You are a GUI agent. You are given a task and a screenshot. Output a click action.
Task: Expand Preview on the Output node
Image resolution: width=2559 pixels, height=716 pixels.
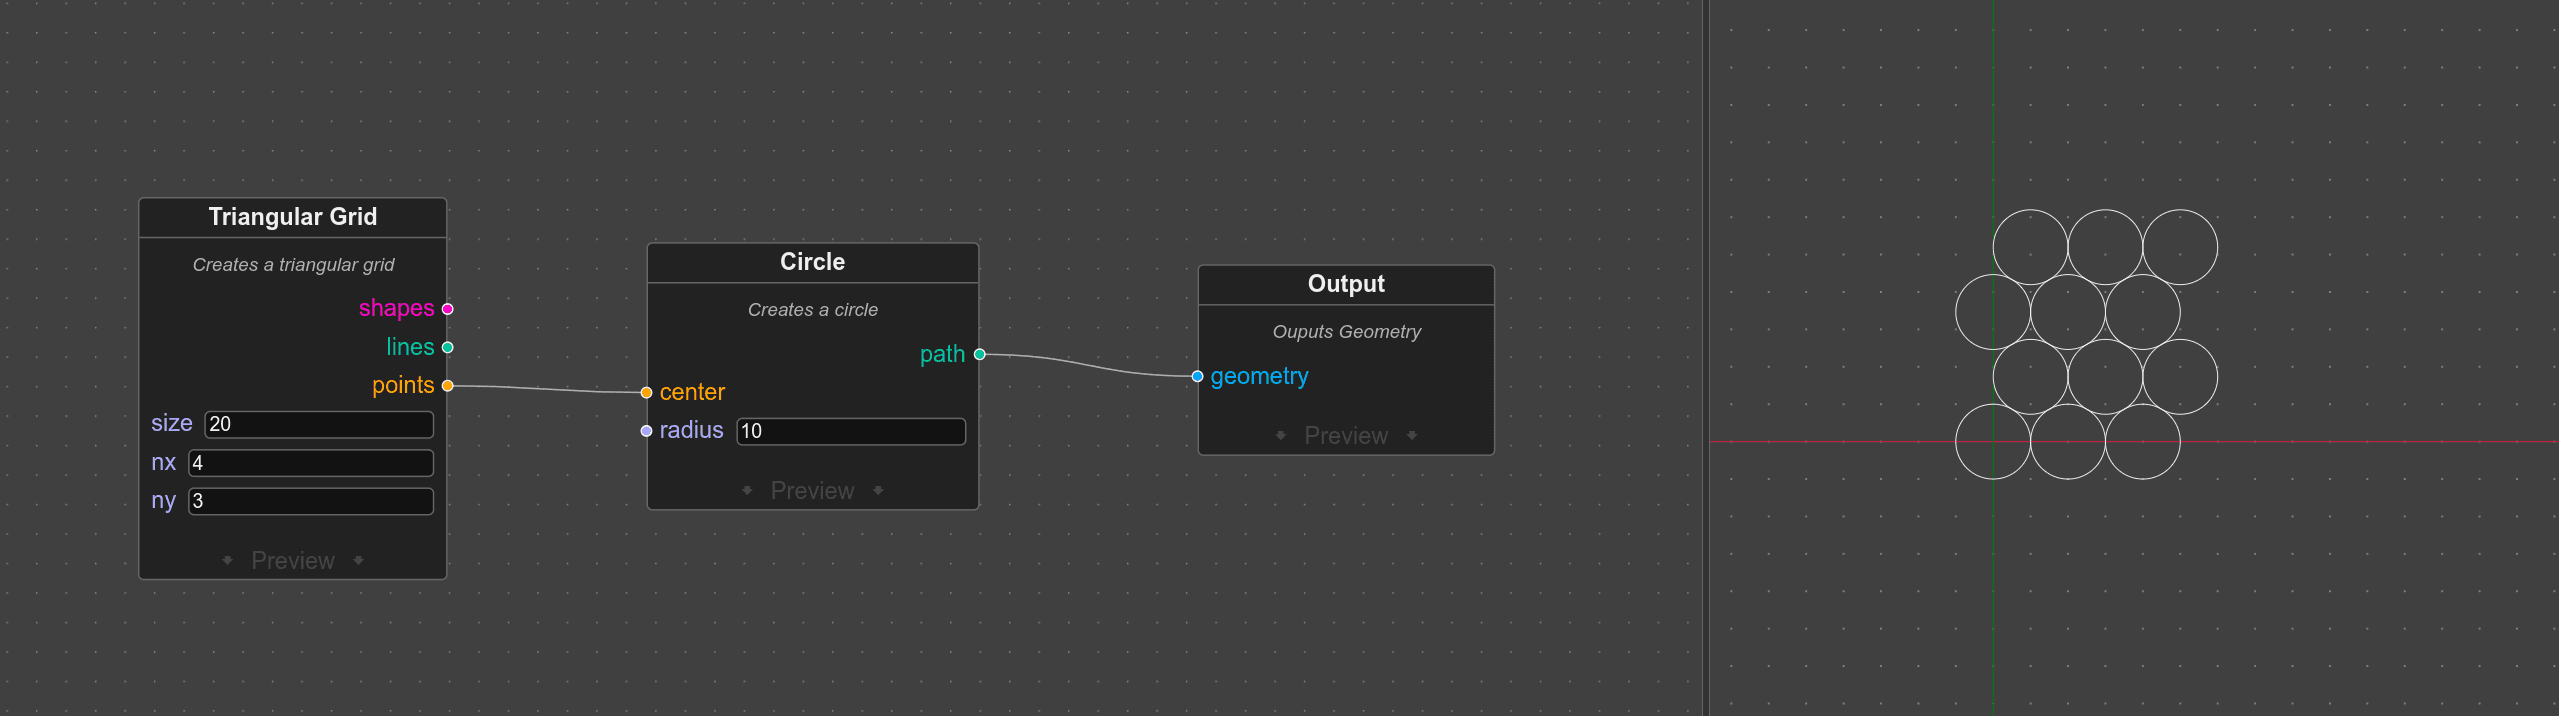(x=1345, y=435)
